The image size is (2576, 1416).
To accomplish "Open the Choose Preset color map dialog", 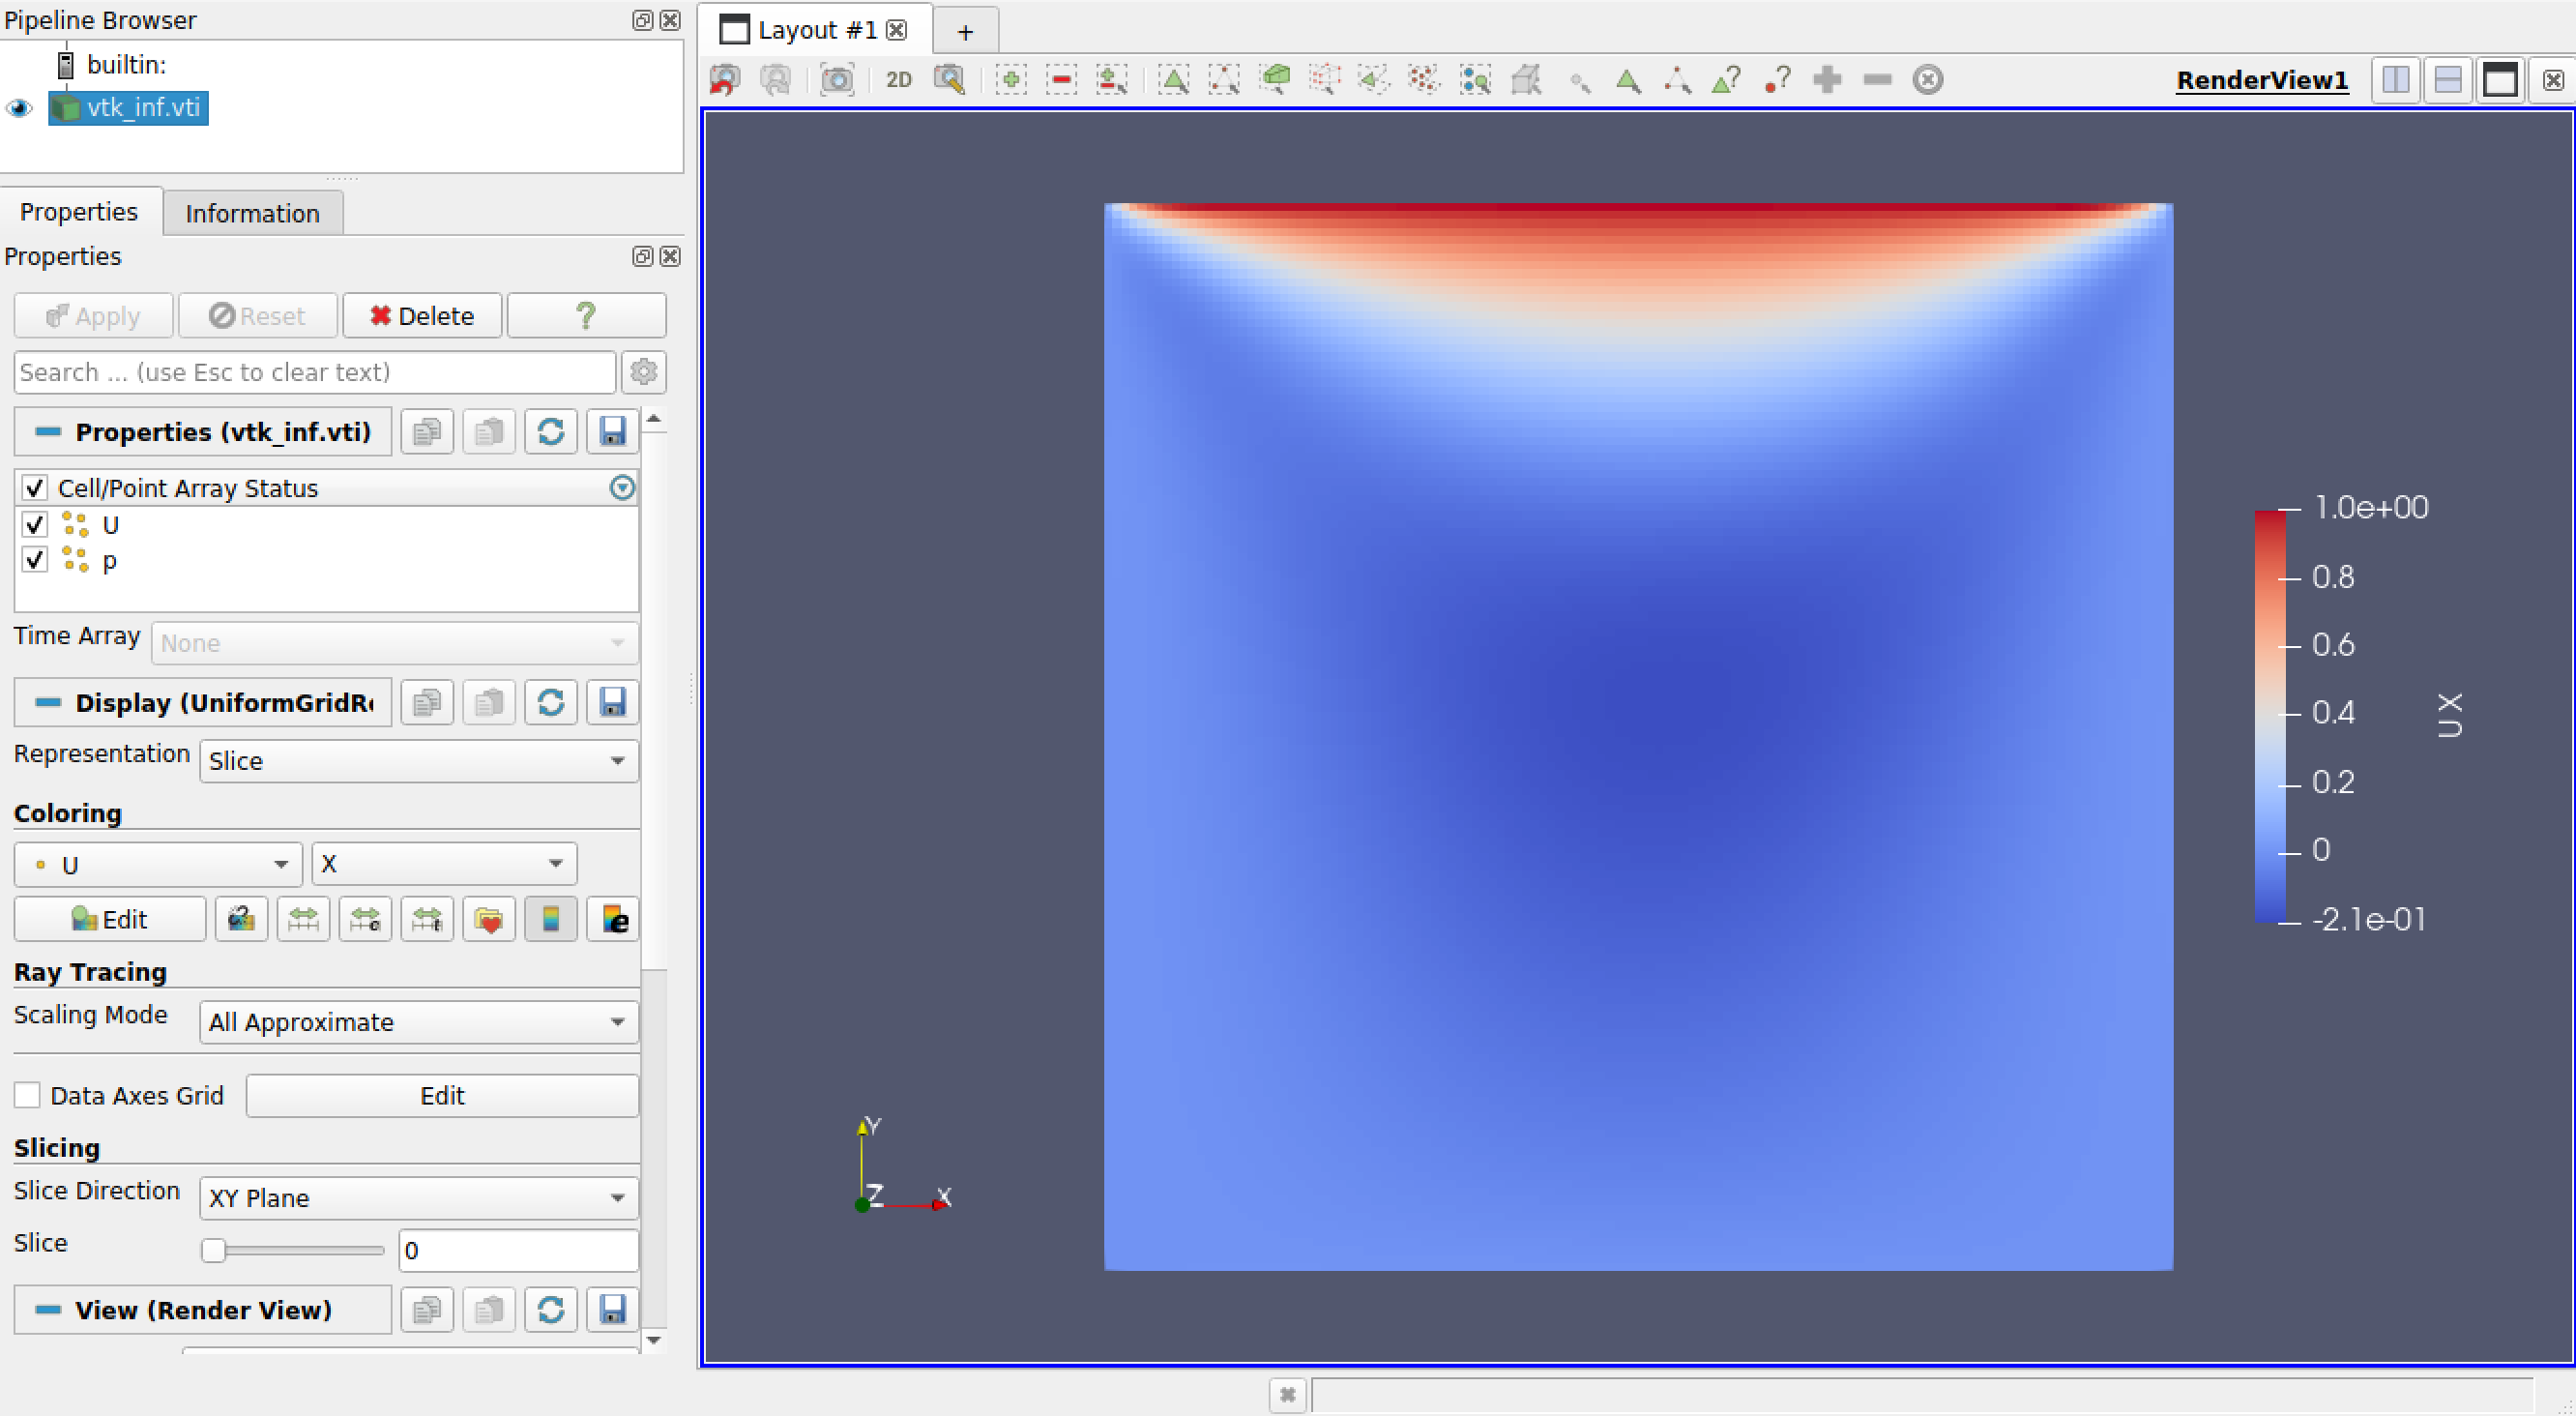I will (x=489, y=918).
